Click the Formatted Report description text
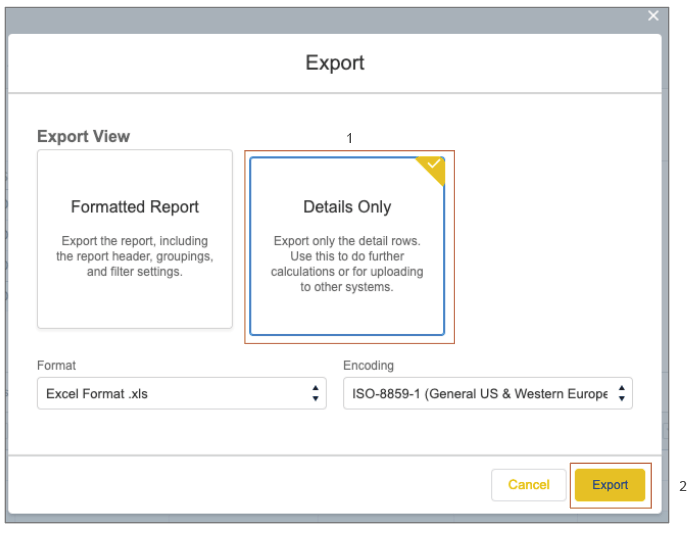This screenshot has height=536, width=693. [135, 256]
